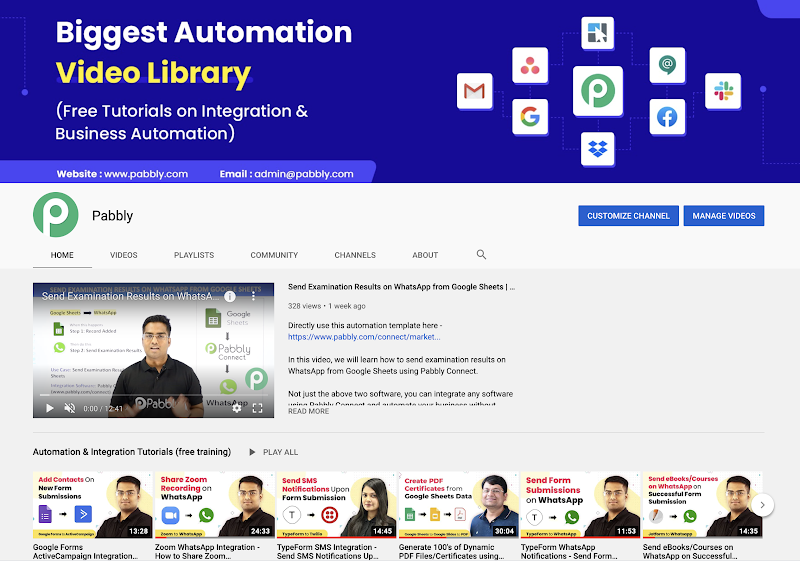Open Create PDF Certificates thumbnail
This screenshot has width=800, height=562.
pos(458,504)
